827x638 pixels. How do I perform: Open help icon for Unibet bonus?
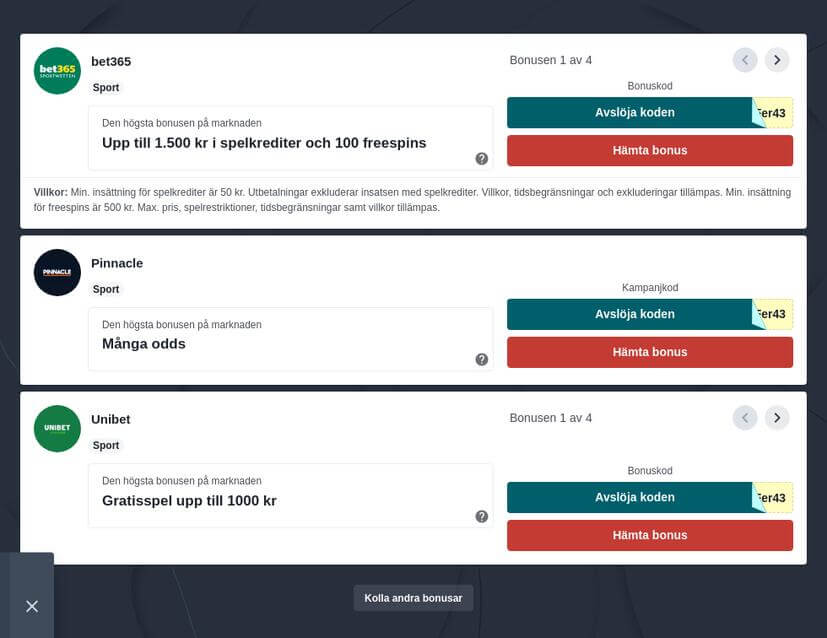point(482,516)
